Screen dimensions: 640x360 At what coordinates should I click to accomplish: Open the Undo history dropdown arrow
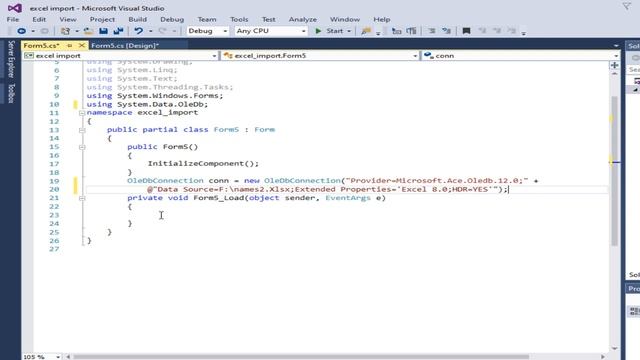151,31
